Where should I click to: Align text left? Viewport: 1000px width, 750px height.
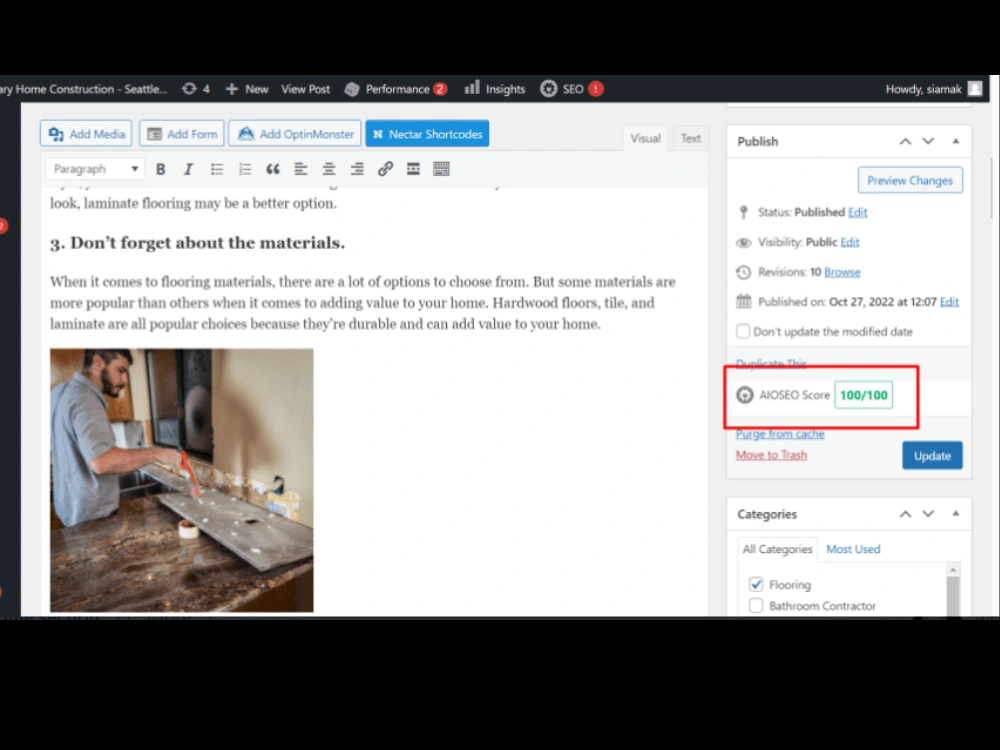300,169
